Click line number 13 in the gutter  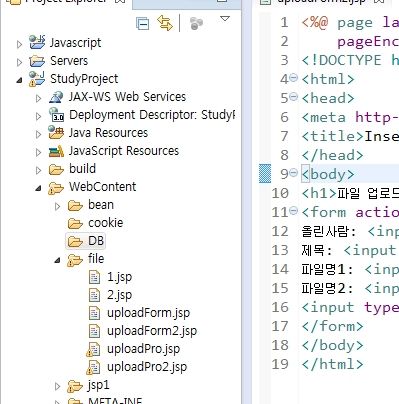pos(280,250)
